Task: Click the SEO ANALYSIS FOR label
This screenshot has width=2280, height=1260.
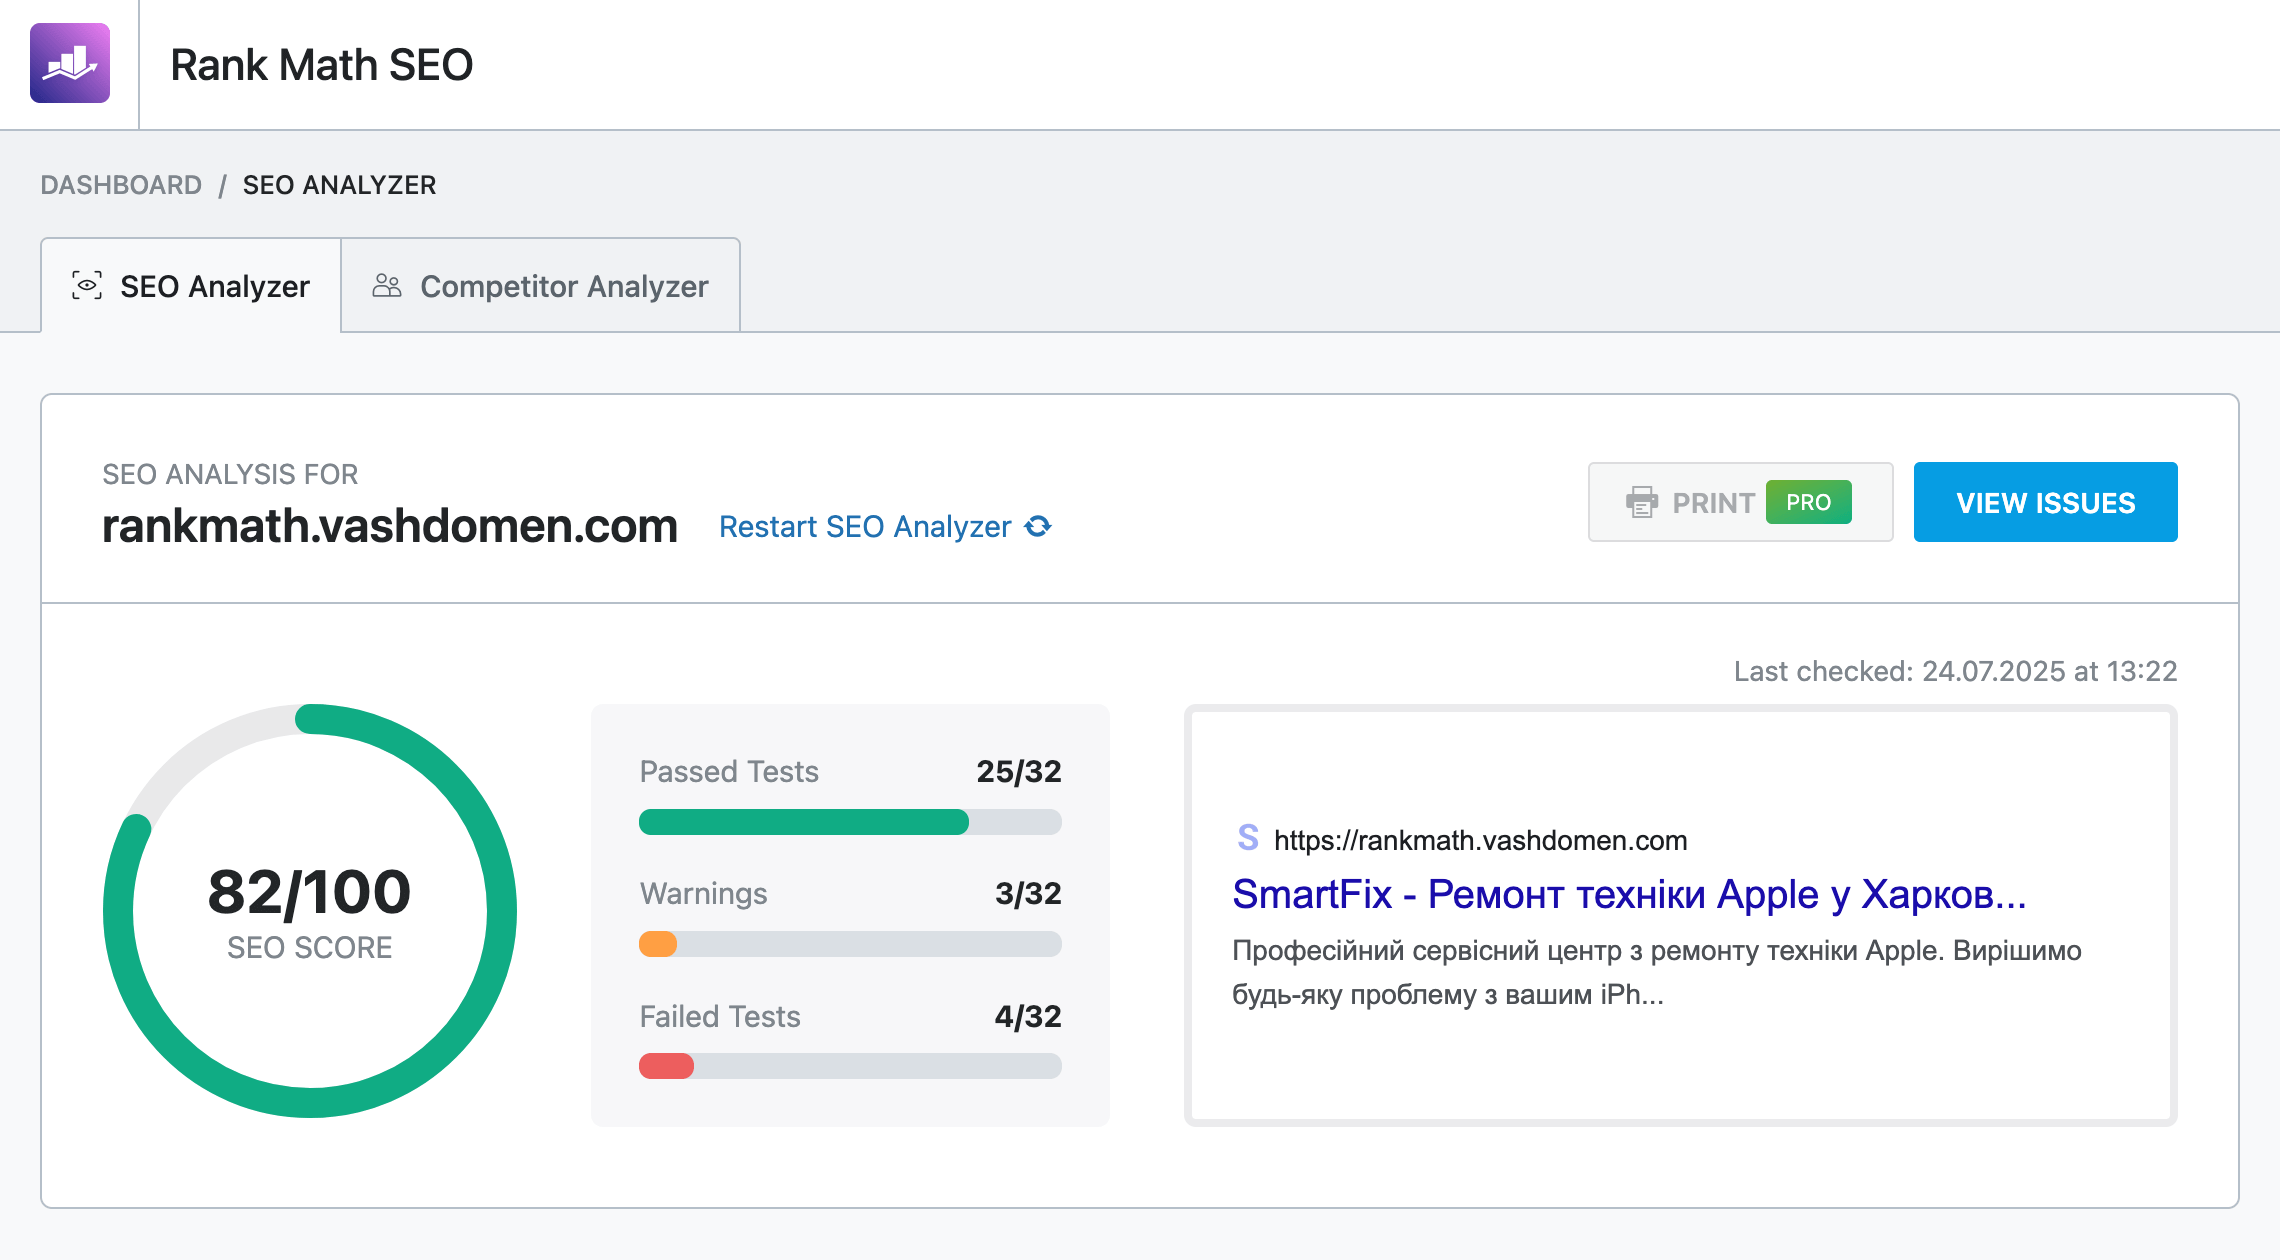Action: point(230,474)
